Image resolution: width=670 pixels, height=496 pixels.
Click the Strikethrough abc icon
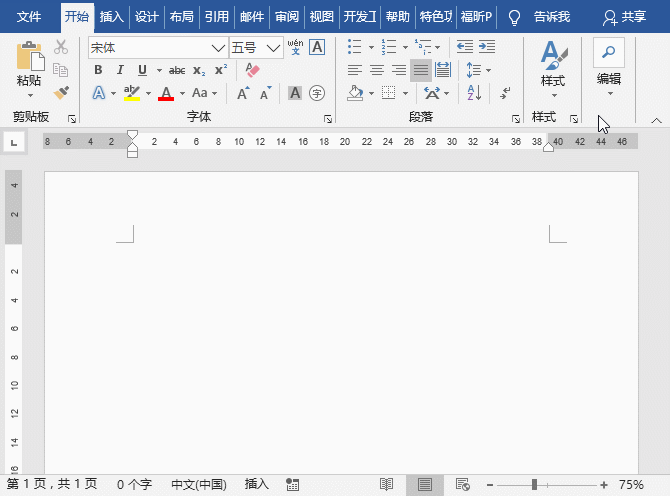pyautogui.click(x=177, y=70)
